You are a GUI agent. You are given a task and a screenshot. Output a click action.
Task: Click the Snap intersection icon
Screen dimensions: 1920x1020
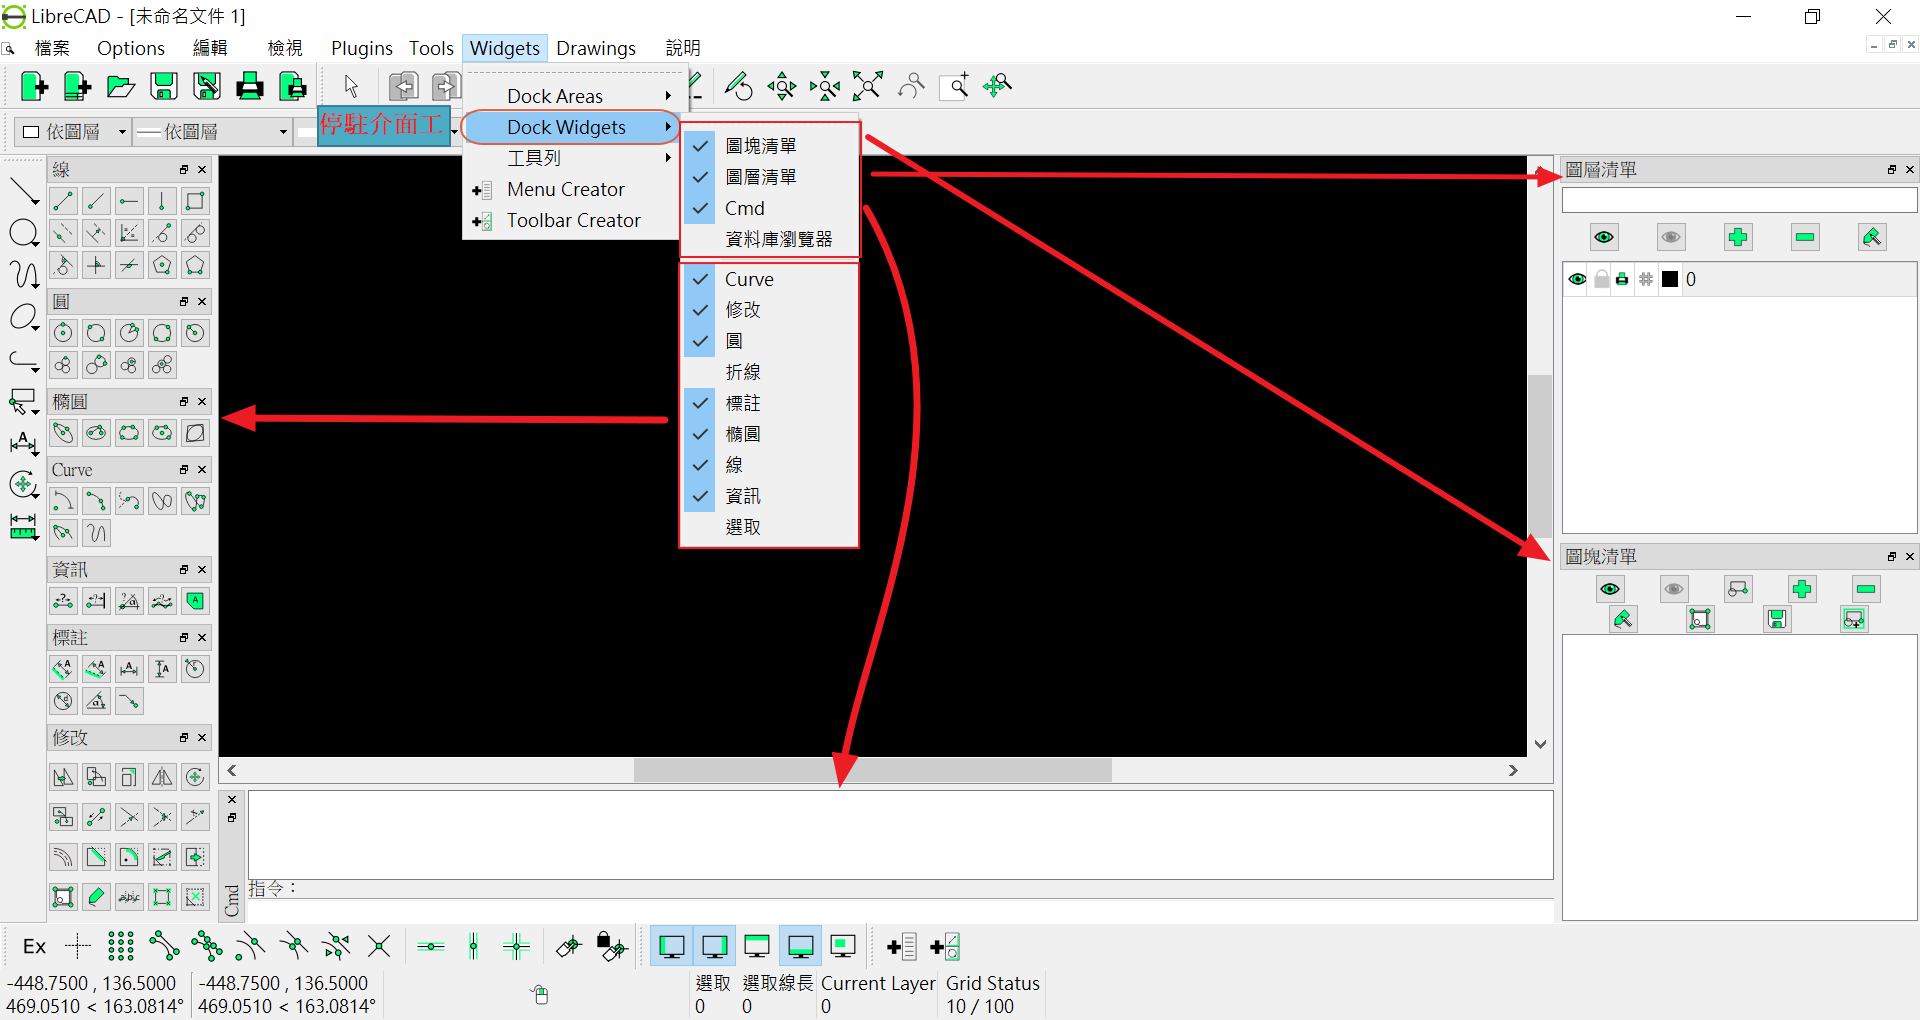[379, 946]
